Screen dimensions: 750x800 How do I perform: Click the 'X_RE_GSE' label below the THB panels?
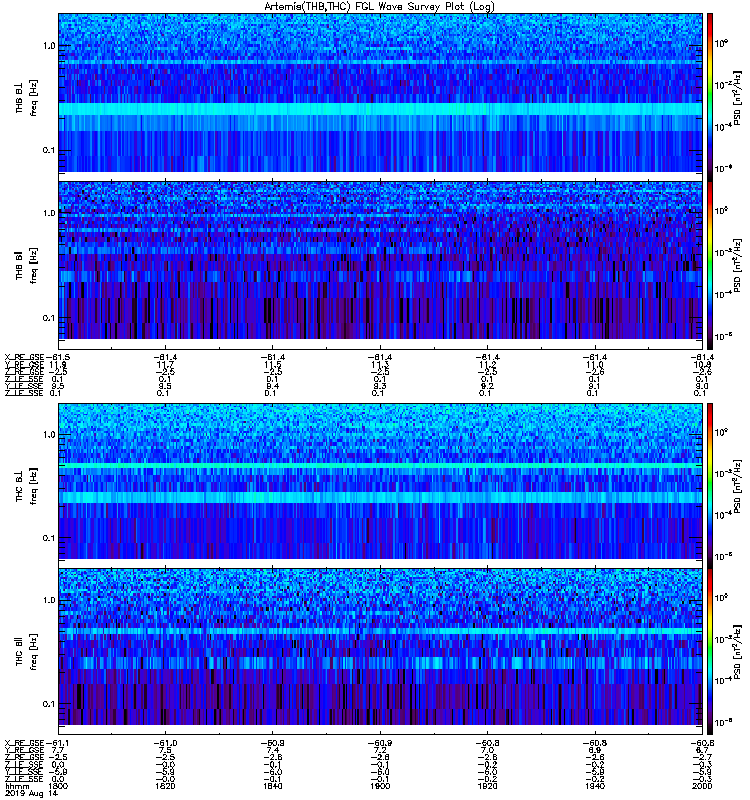24,357
